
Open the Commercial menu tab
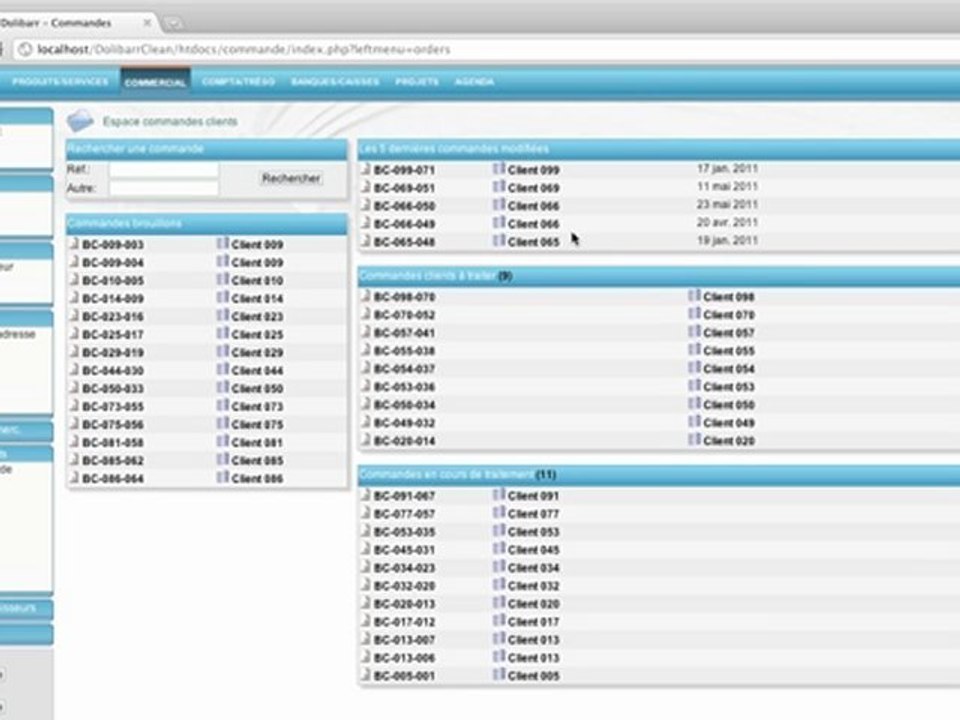(x=155, y=82)
